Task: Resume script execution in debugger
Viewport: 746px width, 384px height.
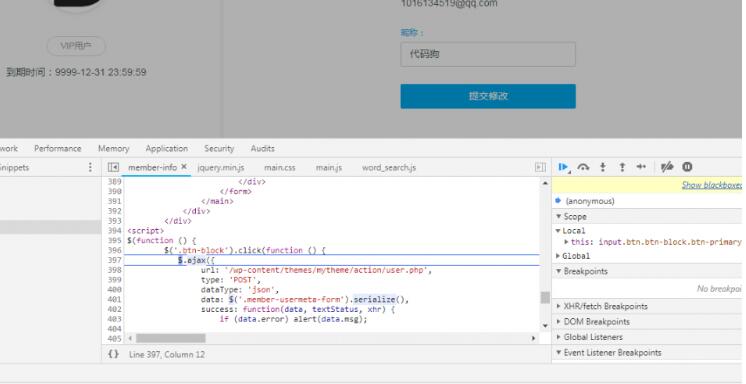Action: coord(564,167)
